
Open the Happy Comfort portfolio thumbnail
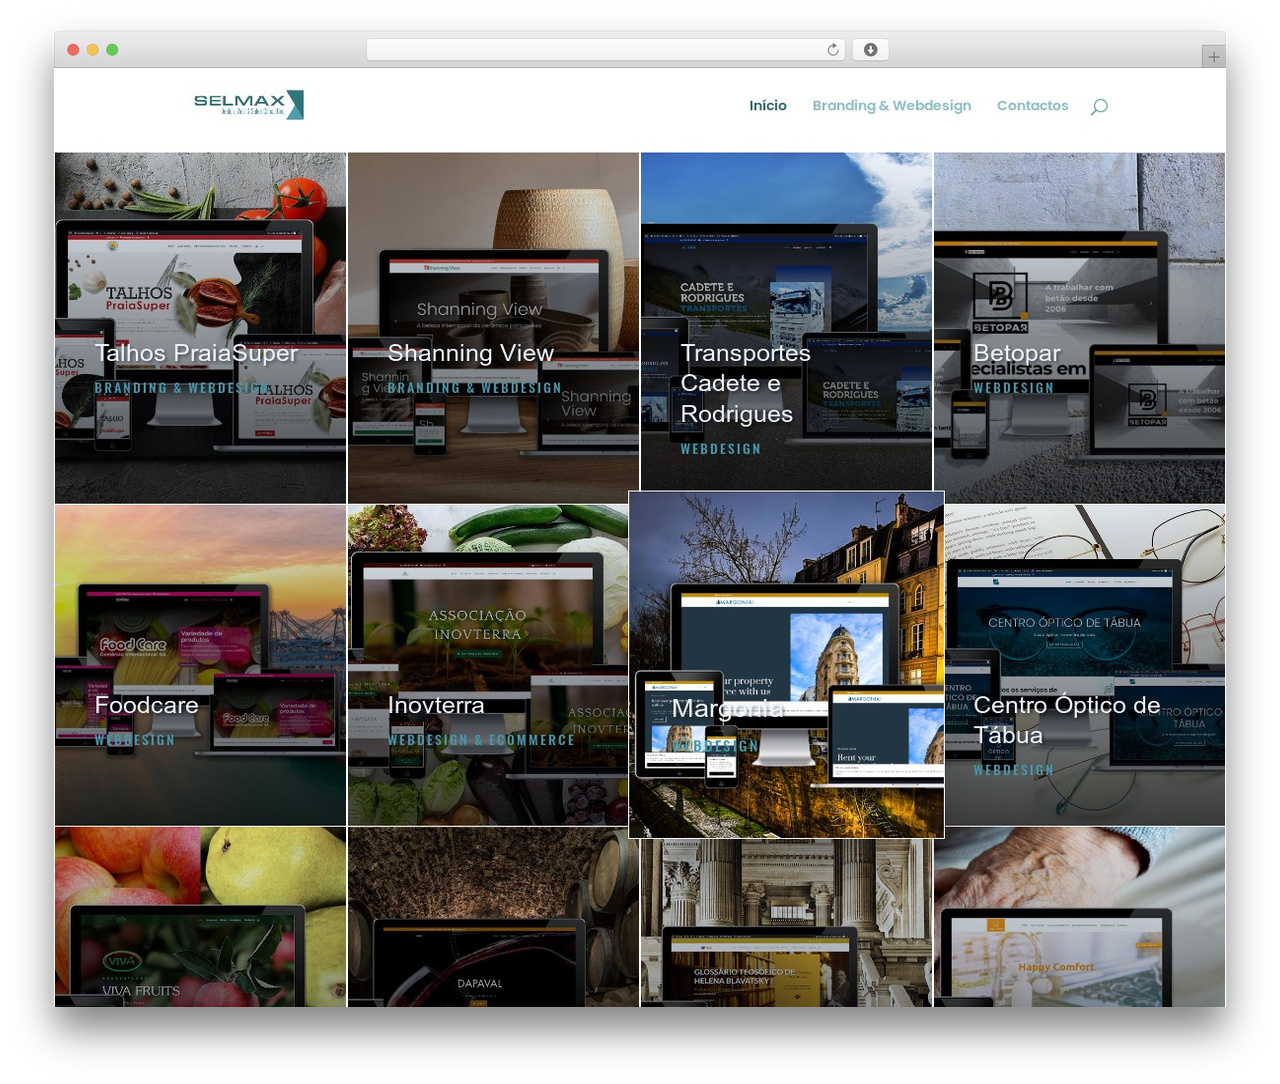coord(1079,916)
